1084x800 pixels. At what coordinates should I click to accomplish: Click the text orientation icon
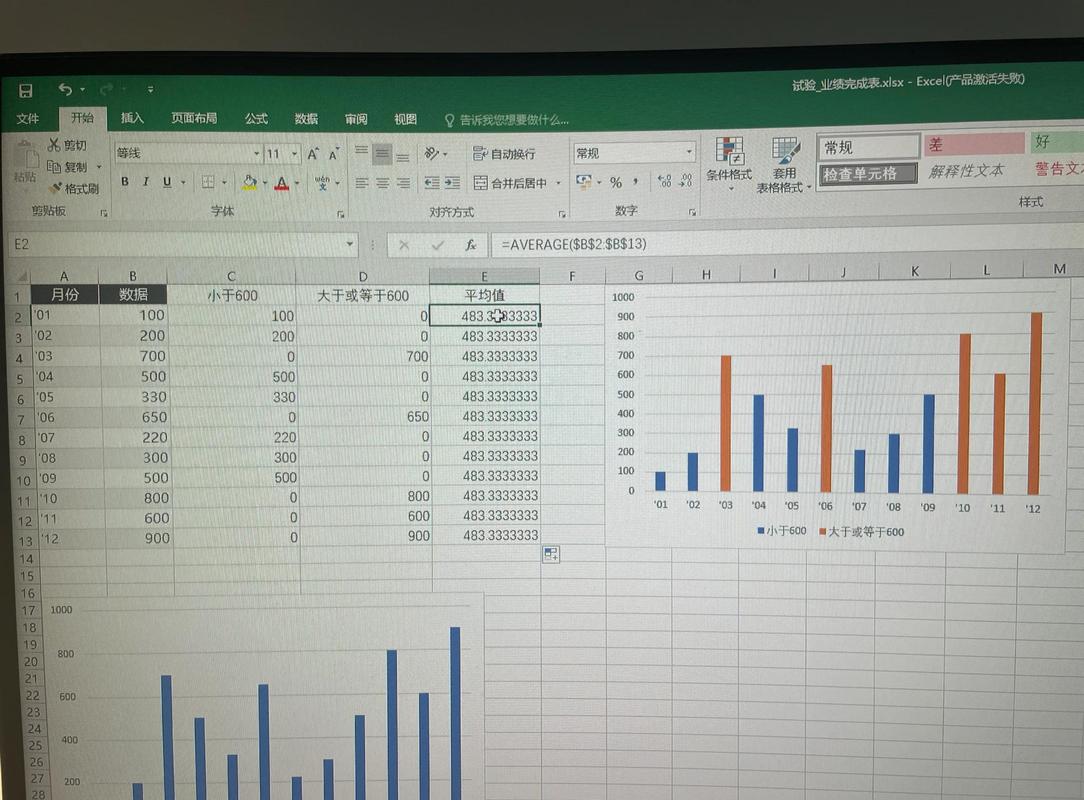[432, 154]
